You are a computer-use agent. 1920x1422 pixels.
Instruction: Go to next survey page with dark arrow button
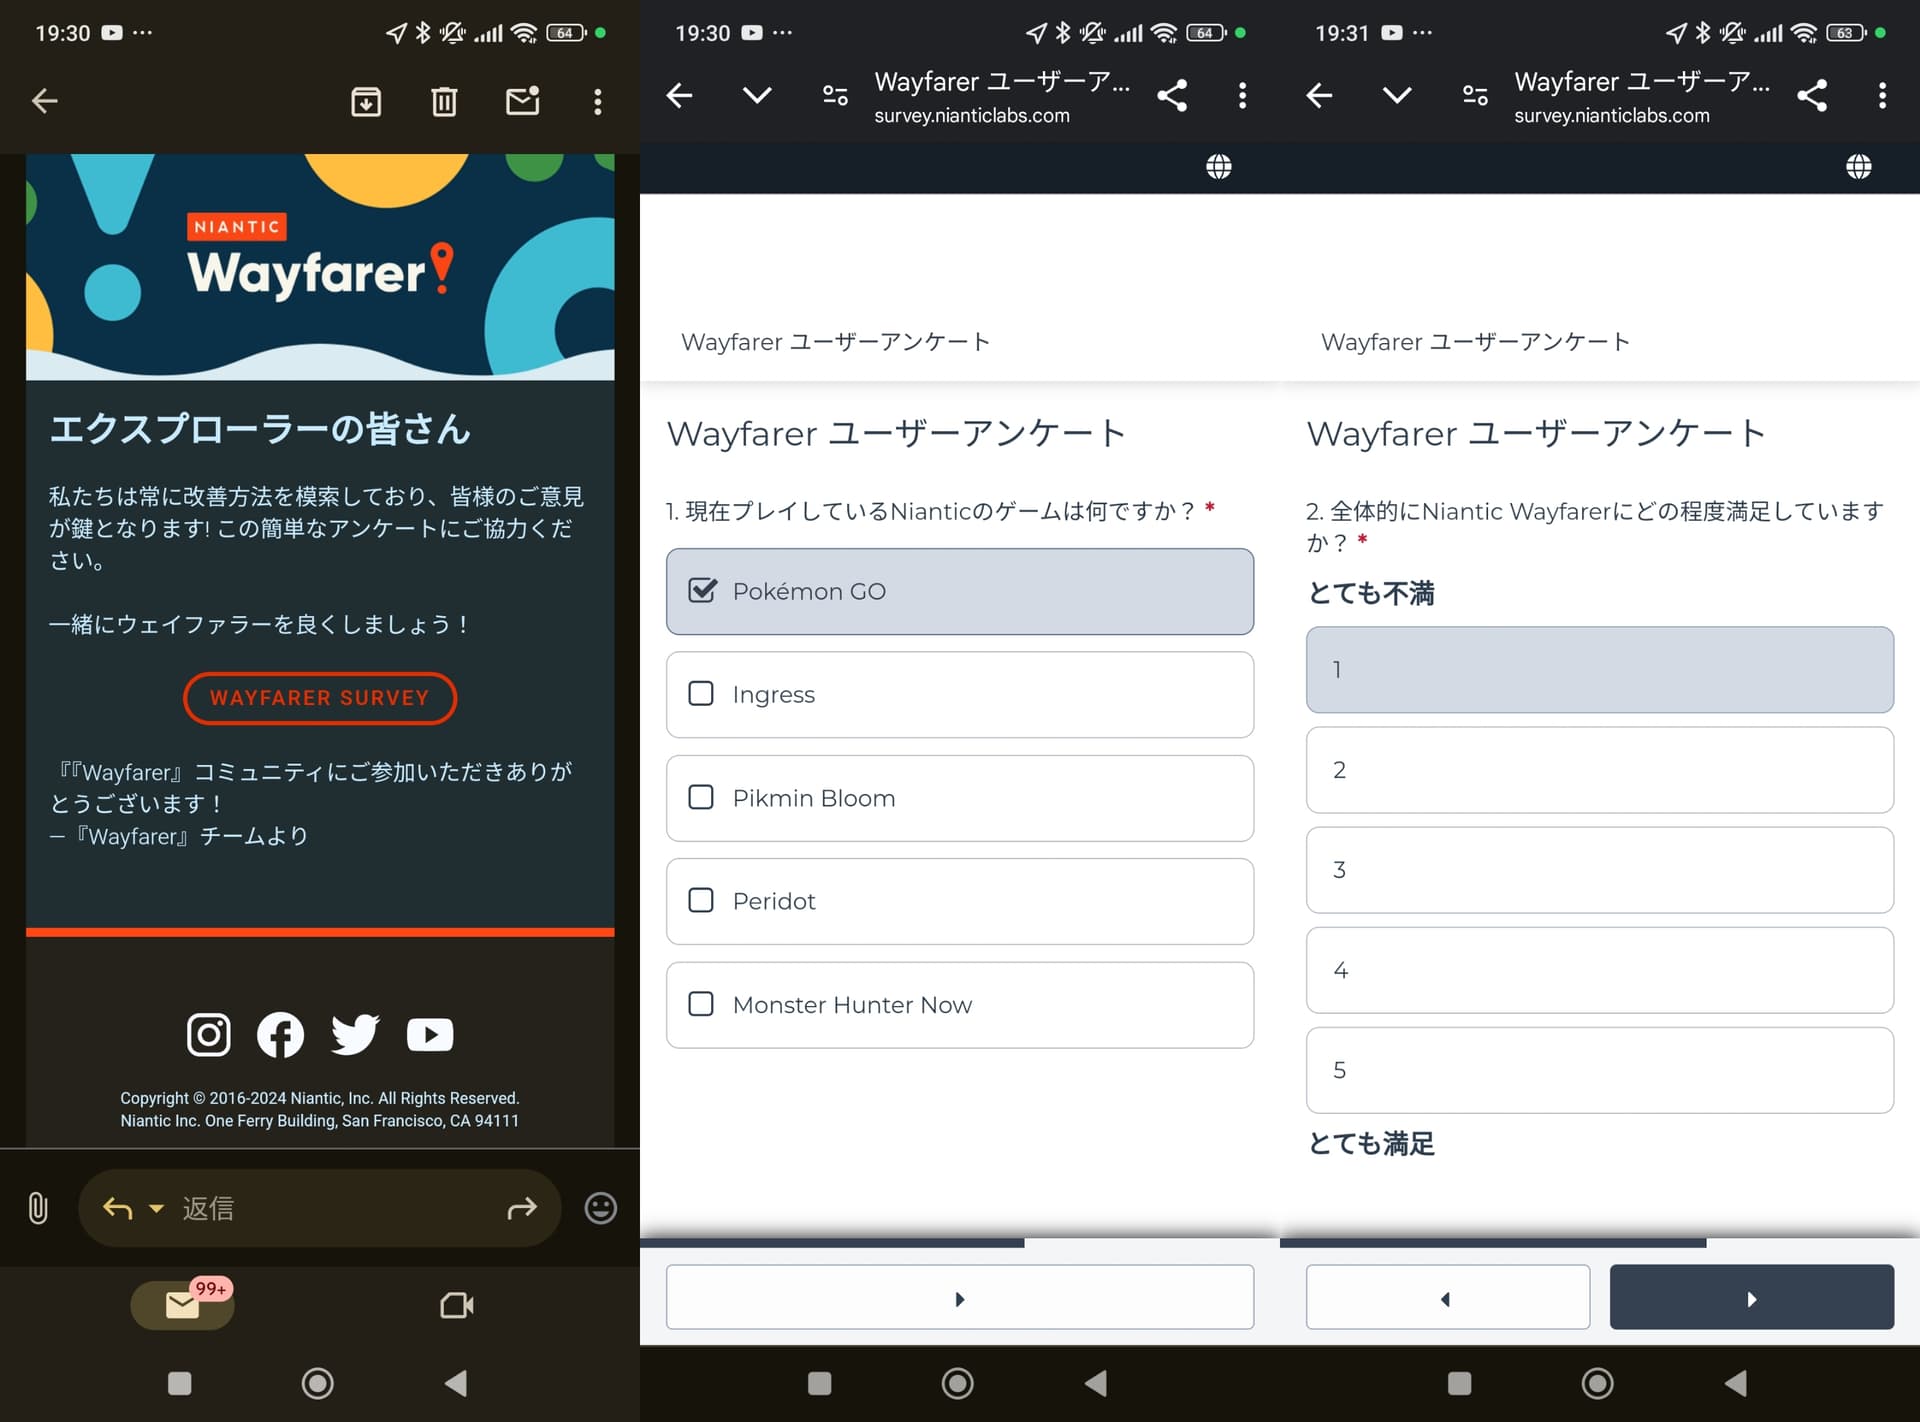point(1751,1298)
